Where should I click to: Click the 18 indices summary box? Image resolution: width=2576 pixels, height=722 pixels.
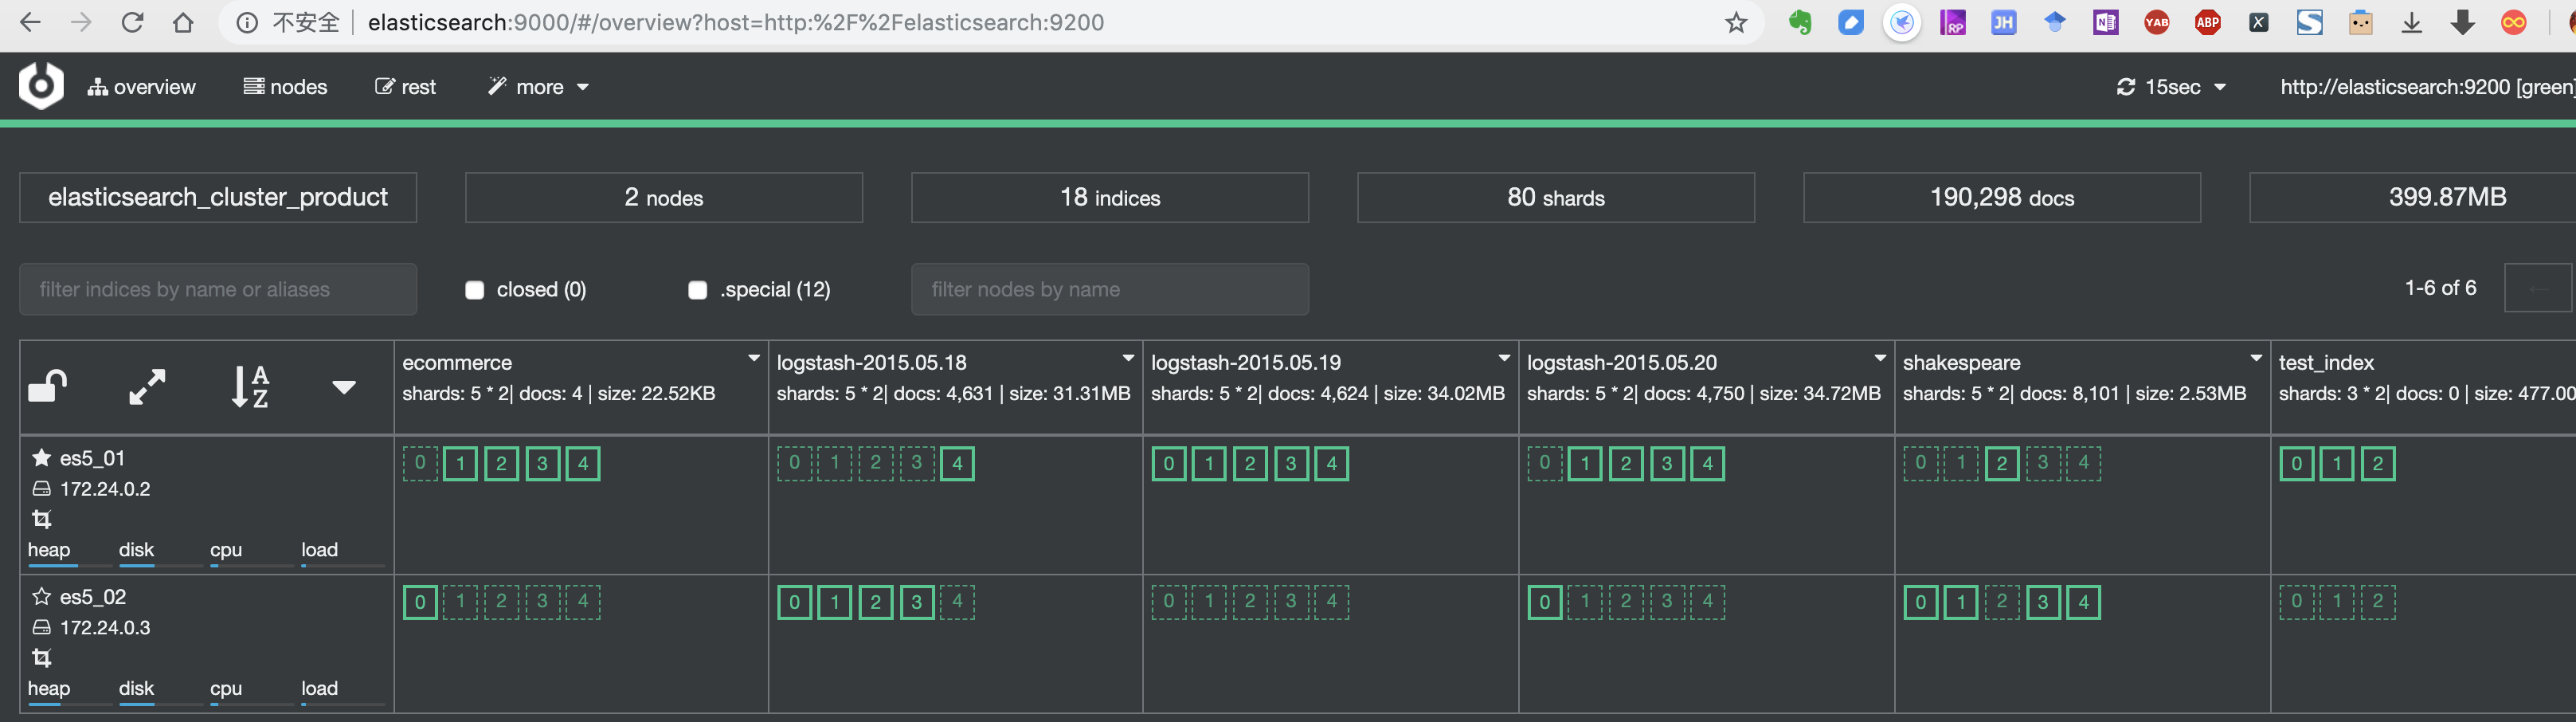[1110, 197]
